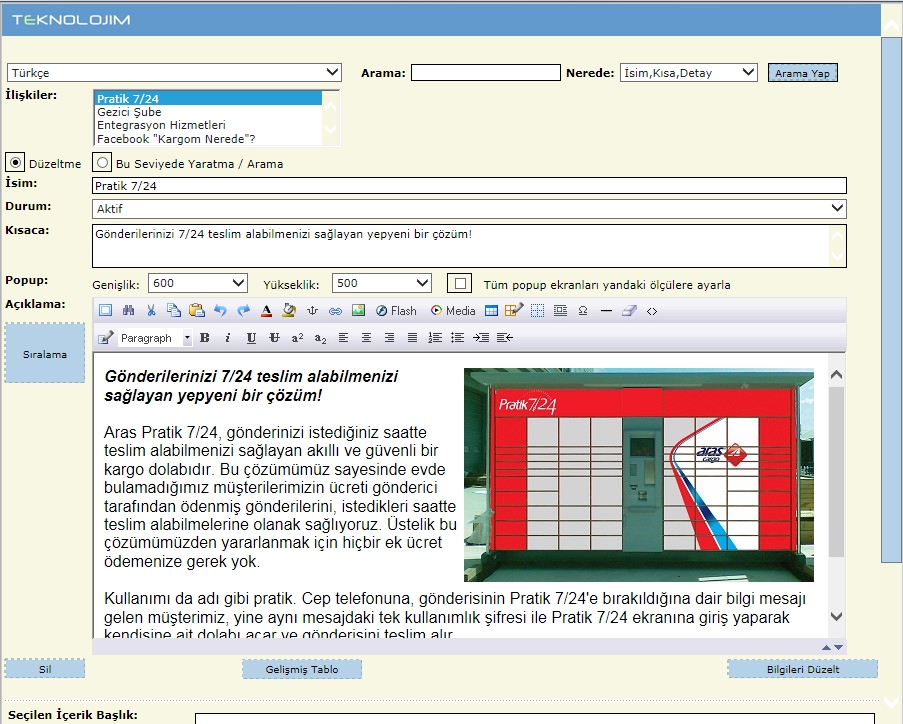Click the Sıralama button

(x=45, y=354)
